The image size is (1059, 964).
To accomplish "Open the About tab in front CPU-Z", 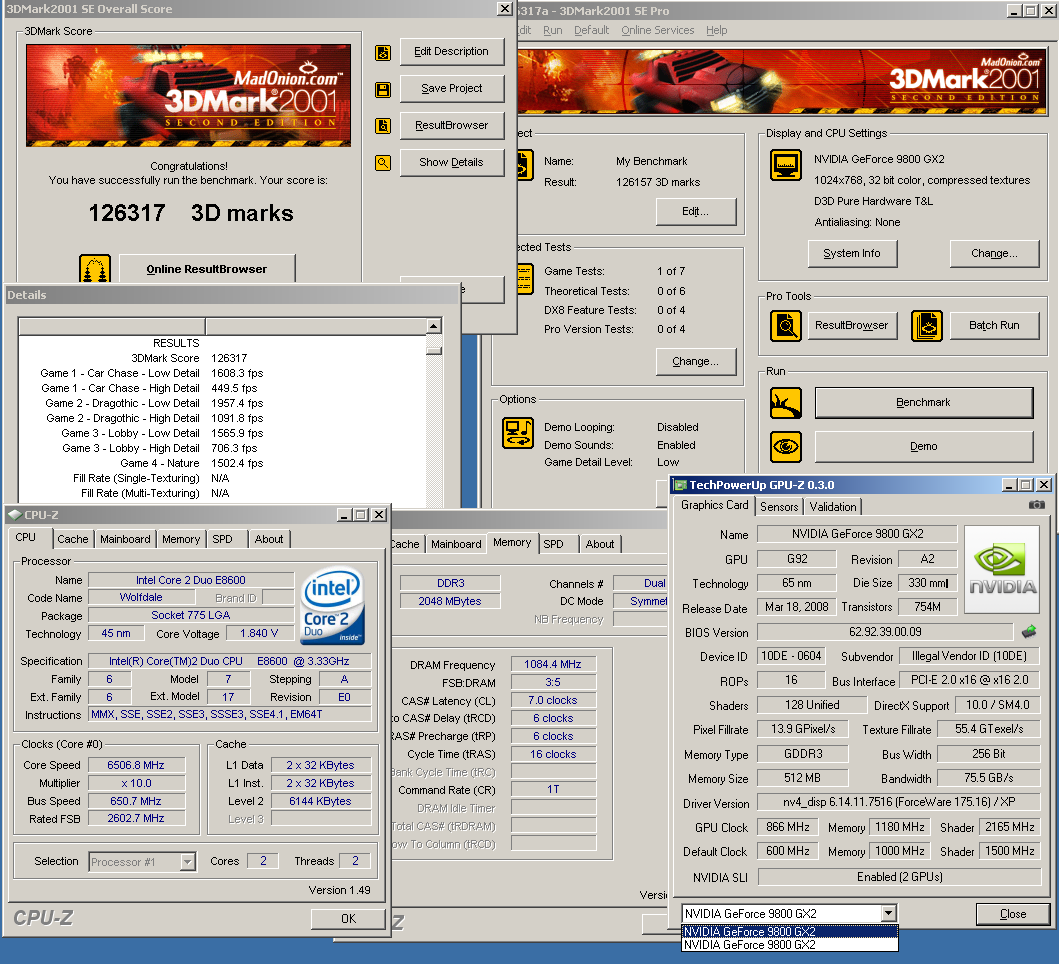I will (269, 539).
